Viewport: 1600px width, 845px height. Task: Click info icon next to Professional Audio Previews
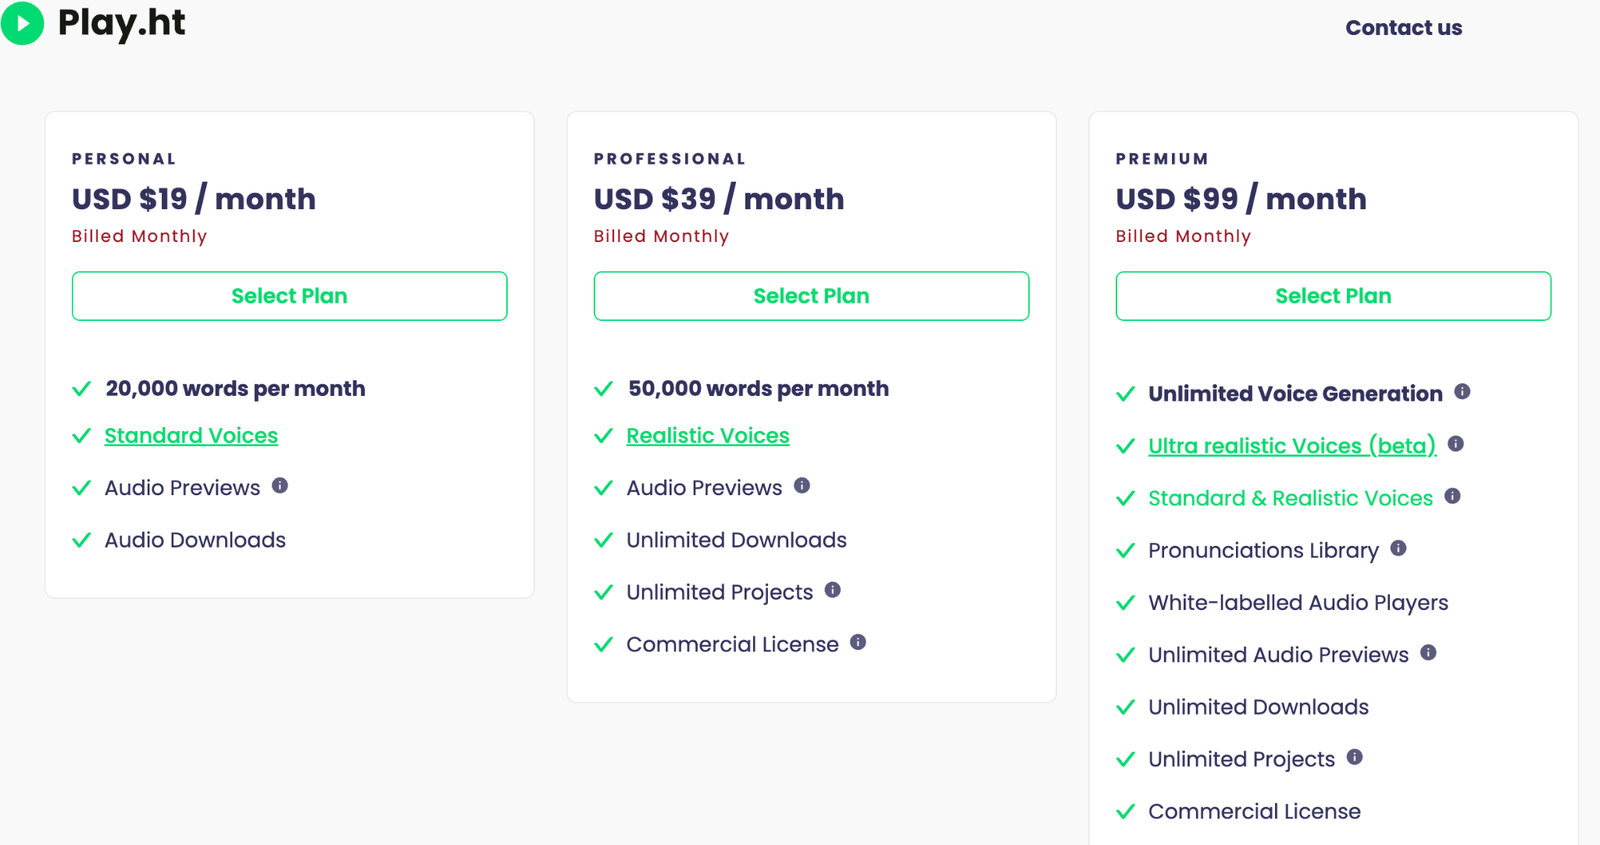pyautogui.click(x=802, y=486)
